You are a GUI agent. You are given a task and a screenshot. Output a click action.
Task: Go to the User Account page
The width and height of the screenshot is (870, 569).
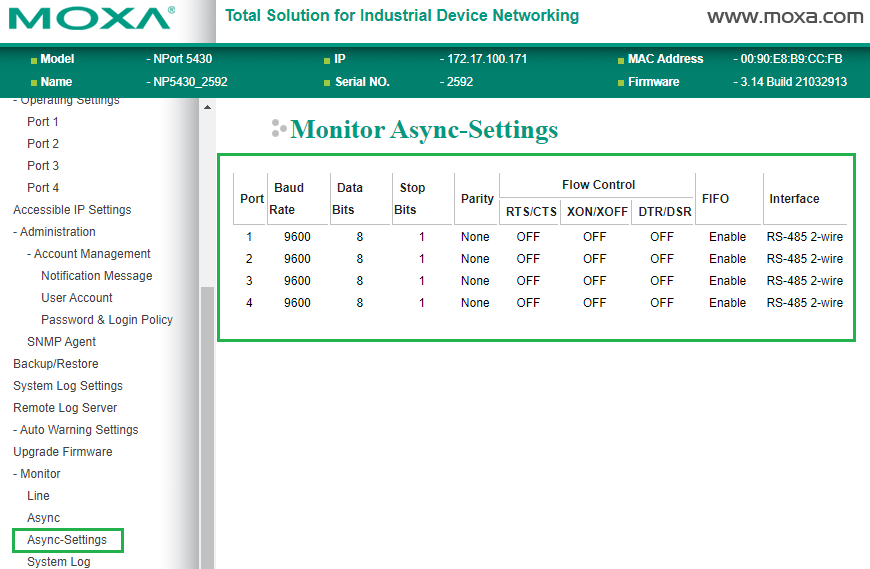[x=77, y=298]
